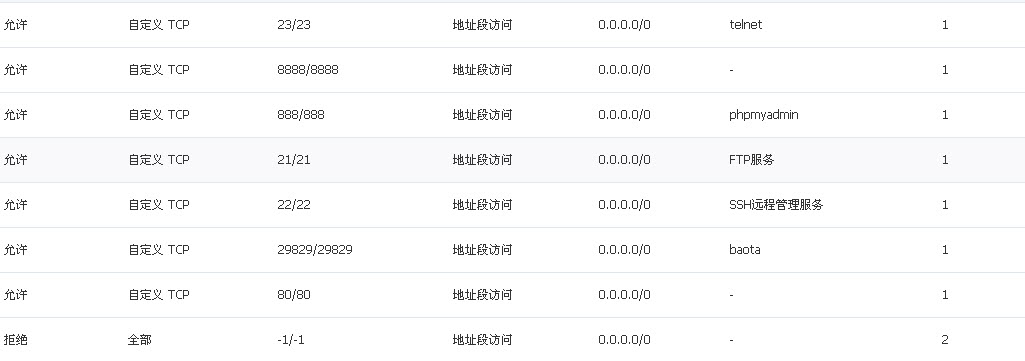The image size is (1025, 361).
Task: Select port range 29829/29829
Action: (315, 250)
